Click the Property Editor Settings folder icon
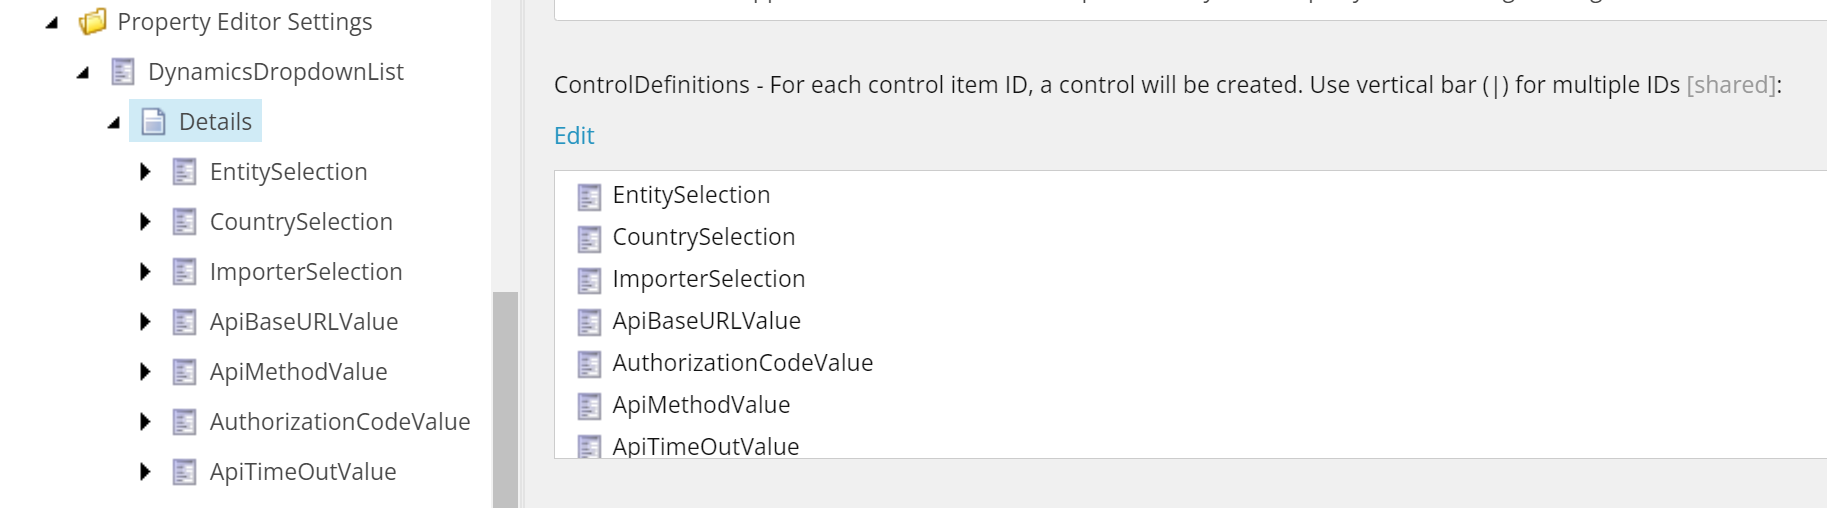 pos(93,22)
